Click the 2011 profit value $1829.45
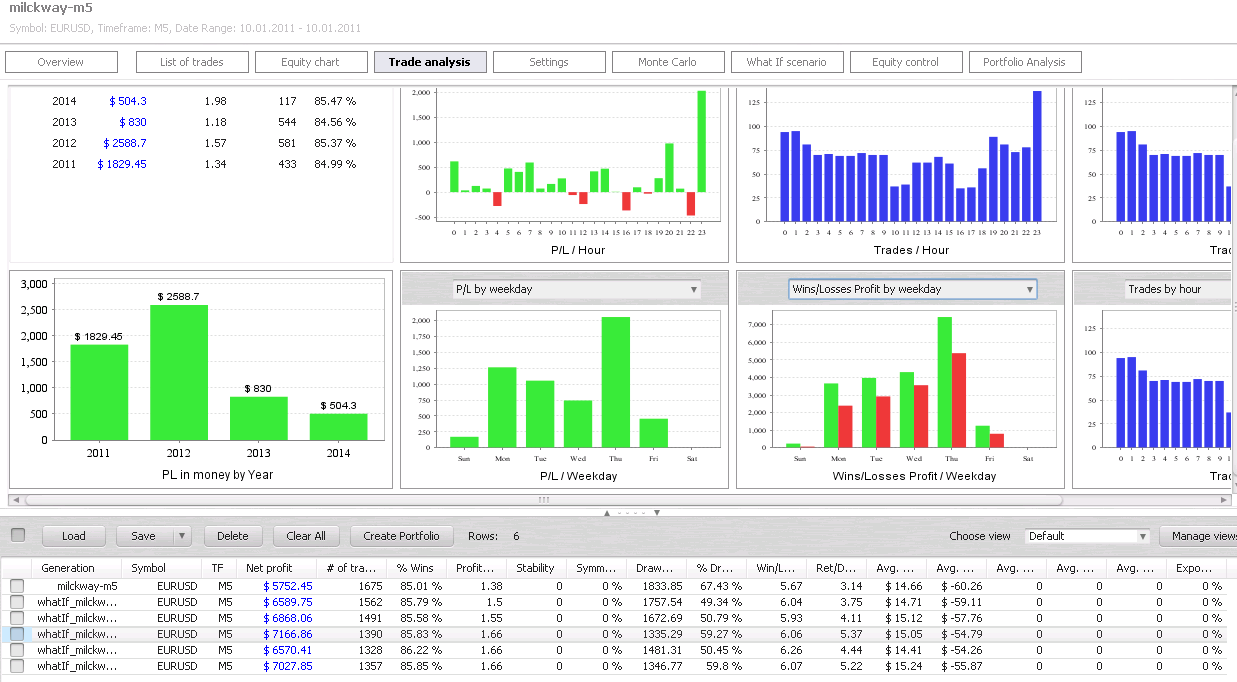Screen dimensions: 1237x682 click(x=122, y=164)
